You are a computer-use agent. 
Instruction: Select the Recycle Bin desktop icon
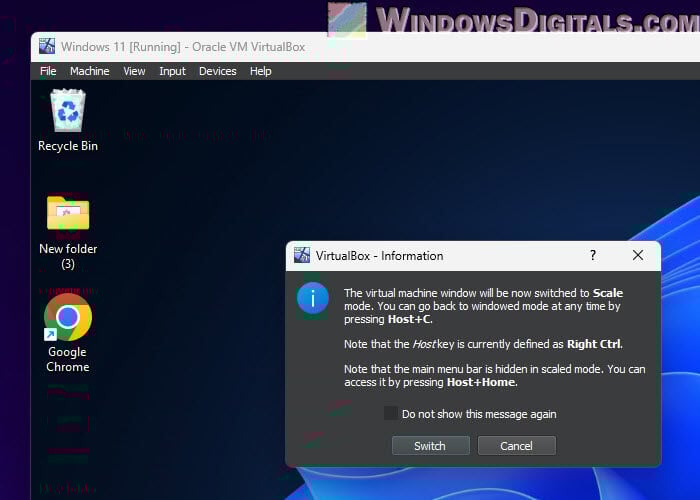point(68,110)
